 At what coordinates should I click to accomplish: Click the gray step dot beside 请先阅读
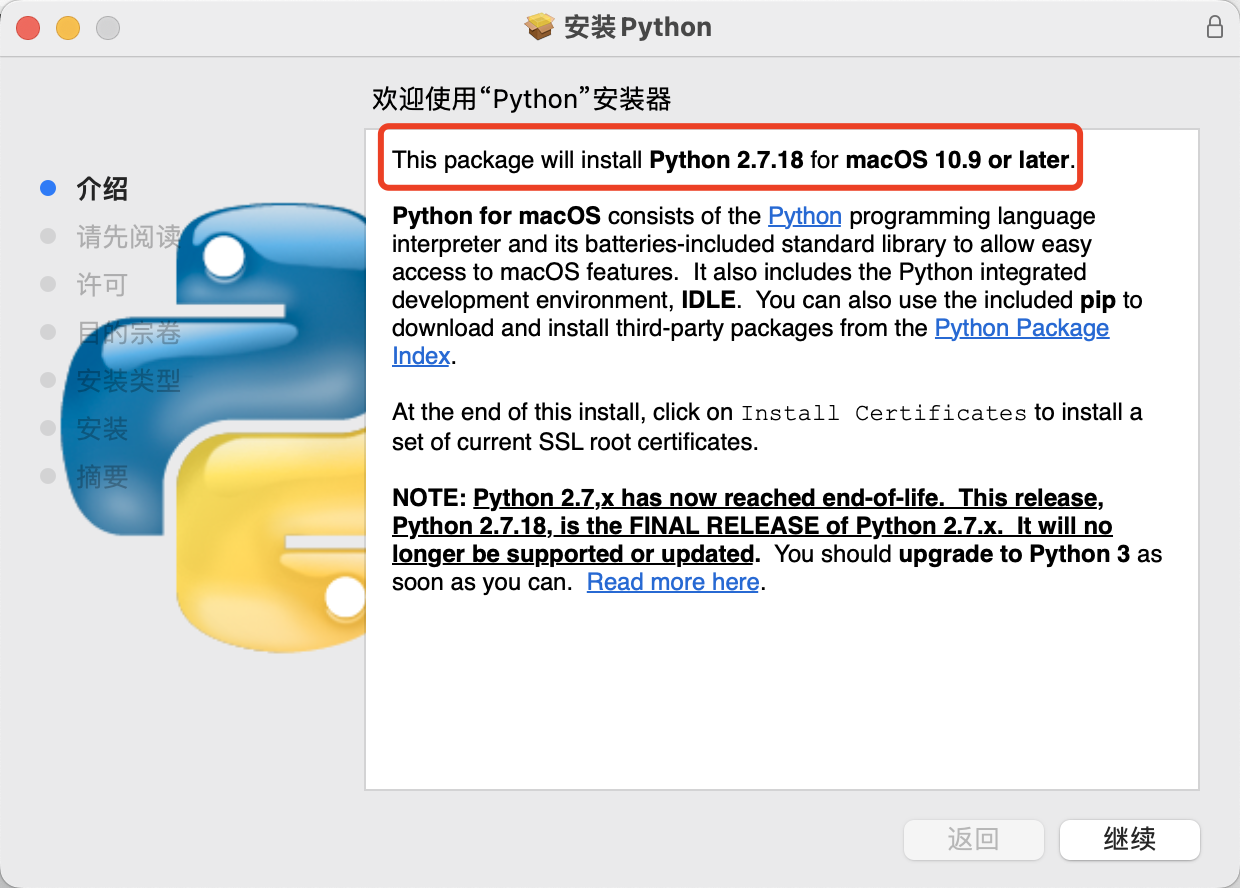pos(47,237)
